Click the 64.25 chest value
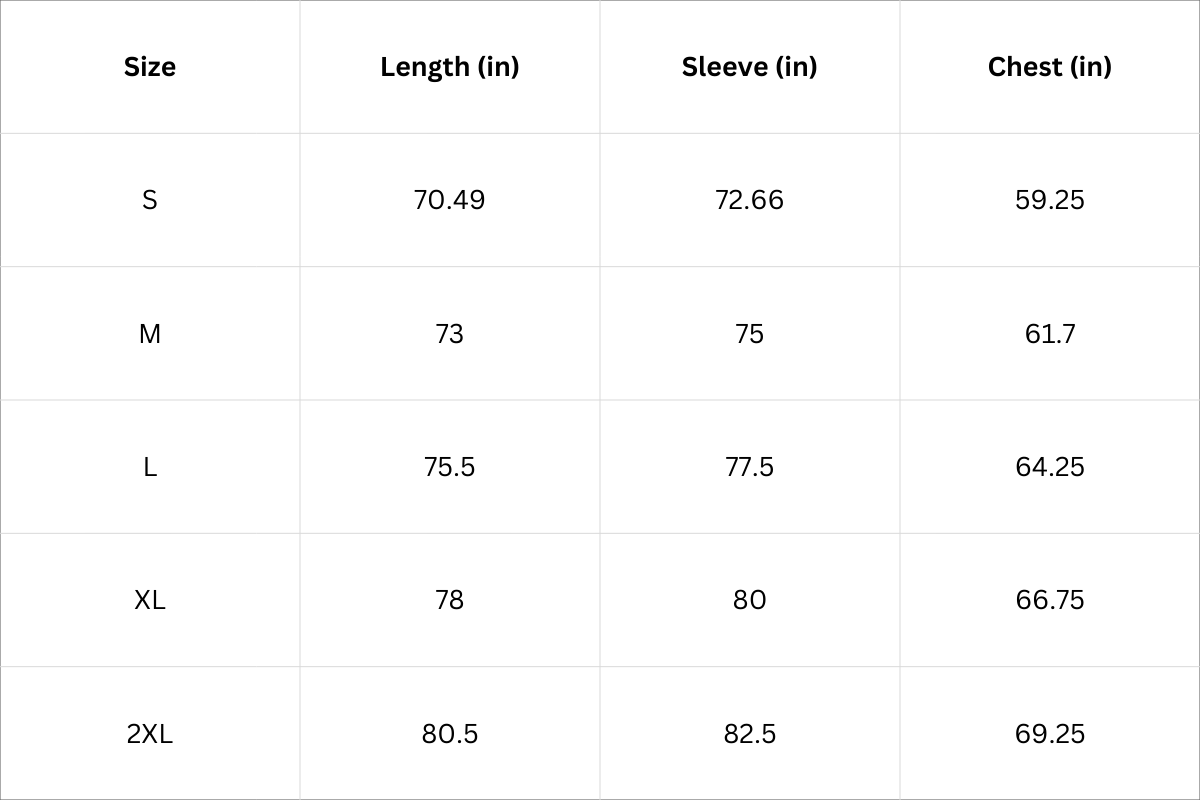The height and width of the screenshot is (800, 1200). [1050, 467]
